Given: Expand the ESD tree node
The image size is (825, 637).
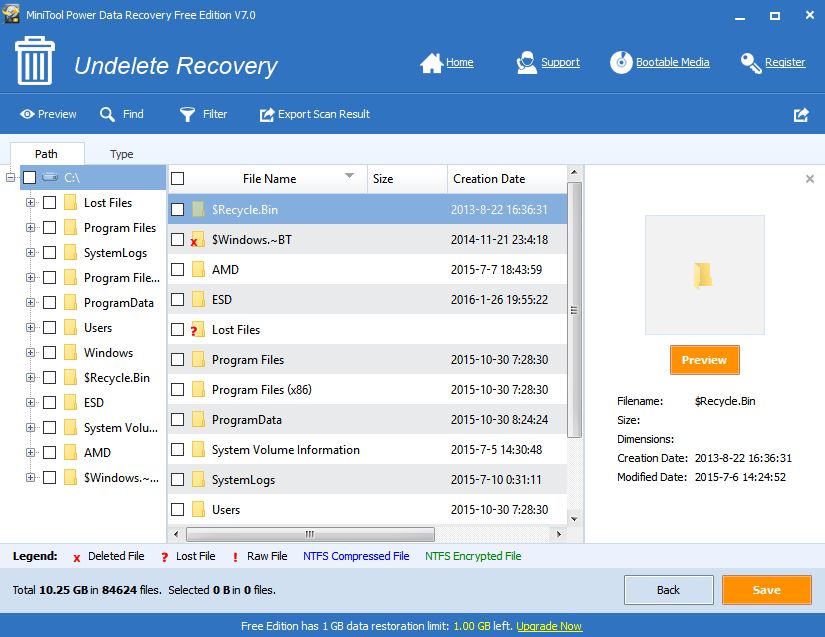Looking at the screenshot, I should click(31, 402).
